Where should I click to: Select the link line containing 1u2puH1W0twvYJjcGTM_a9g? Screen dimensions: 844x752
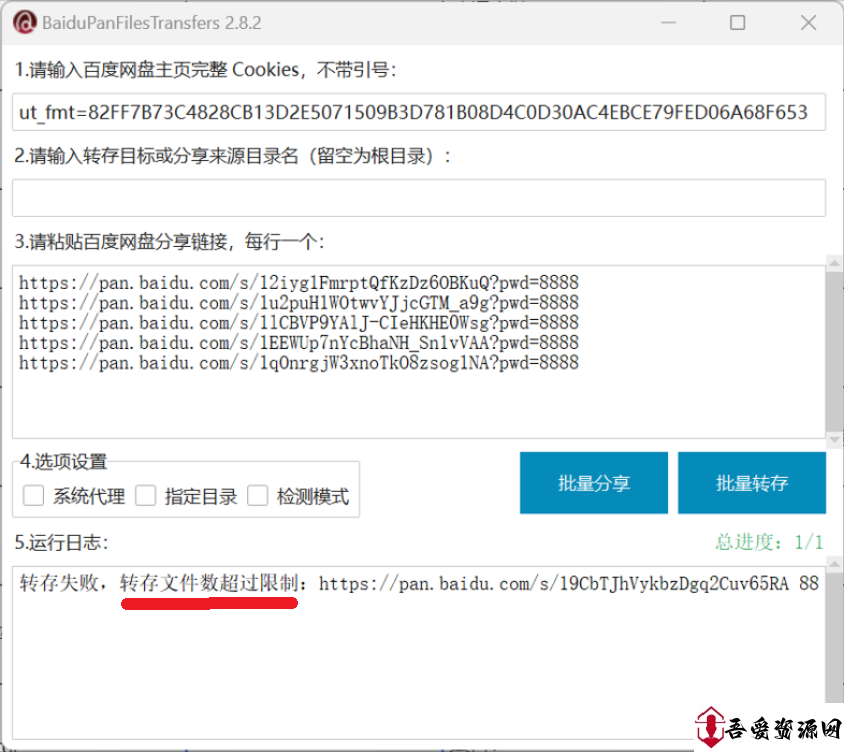coord(299,303)
